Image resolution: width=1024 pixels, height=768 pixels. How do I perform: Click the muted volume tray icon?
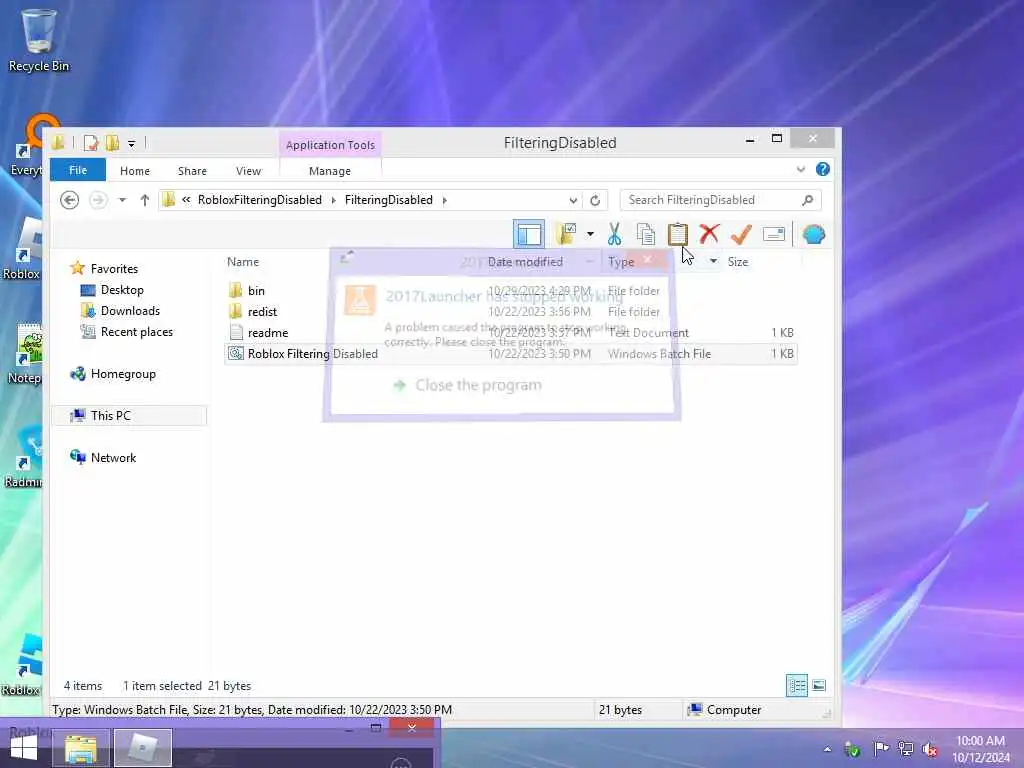pos(930,749)
